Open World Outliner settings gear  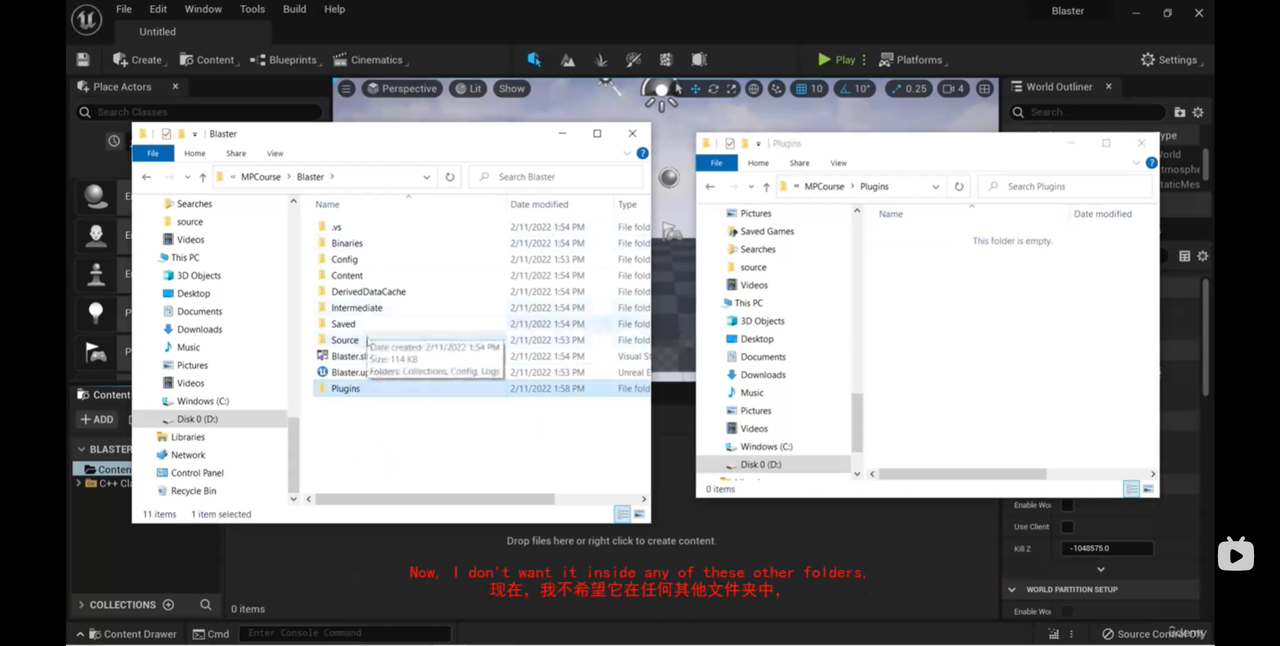click(x=1198, y=112)
